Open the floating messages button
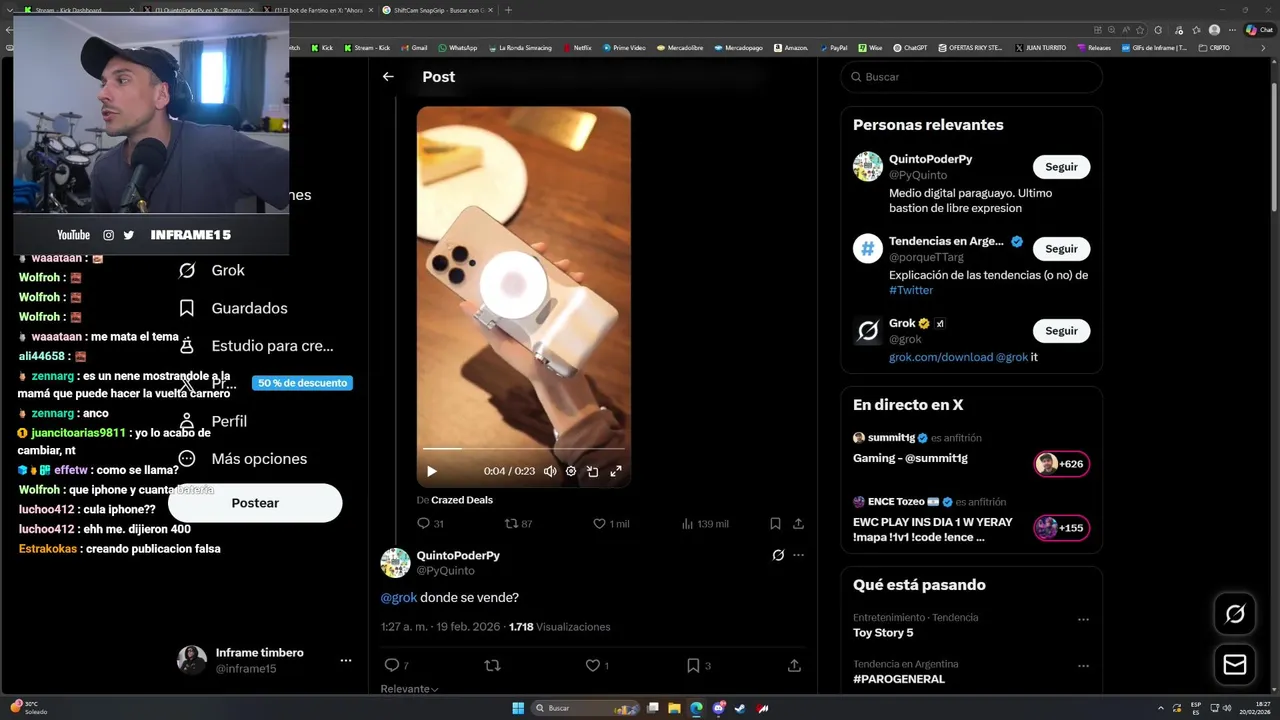1280x720 pixels. coord(1235,665)
